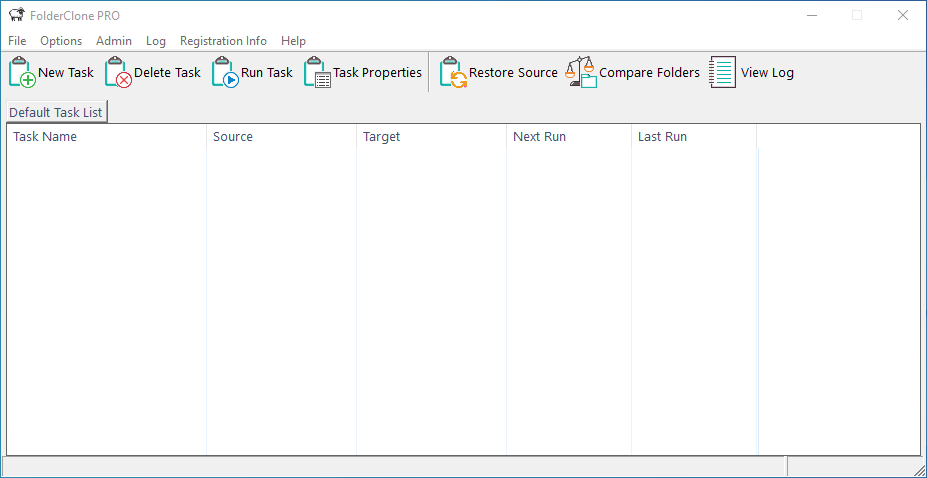Sort by the Target column header
The image size is (927, 478).
[432, 136]
